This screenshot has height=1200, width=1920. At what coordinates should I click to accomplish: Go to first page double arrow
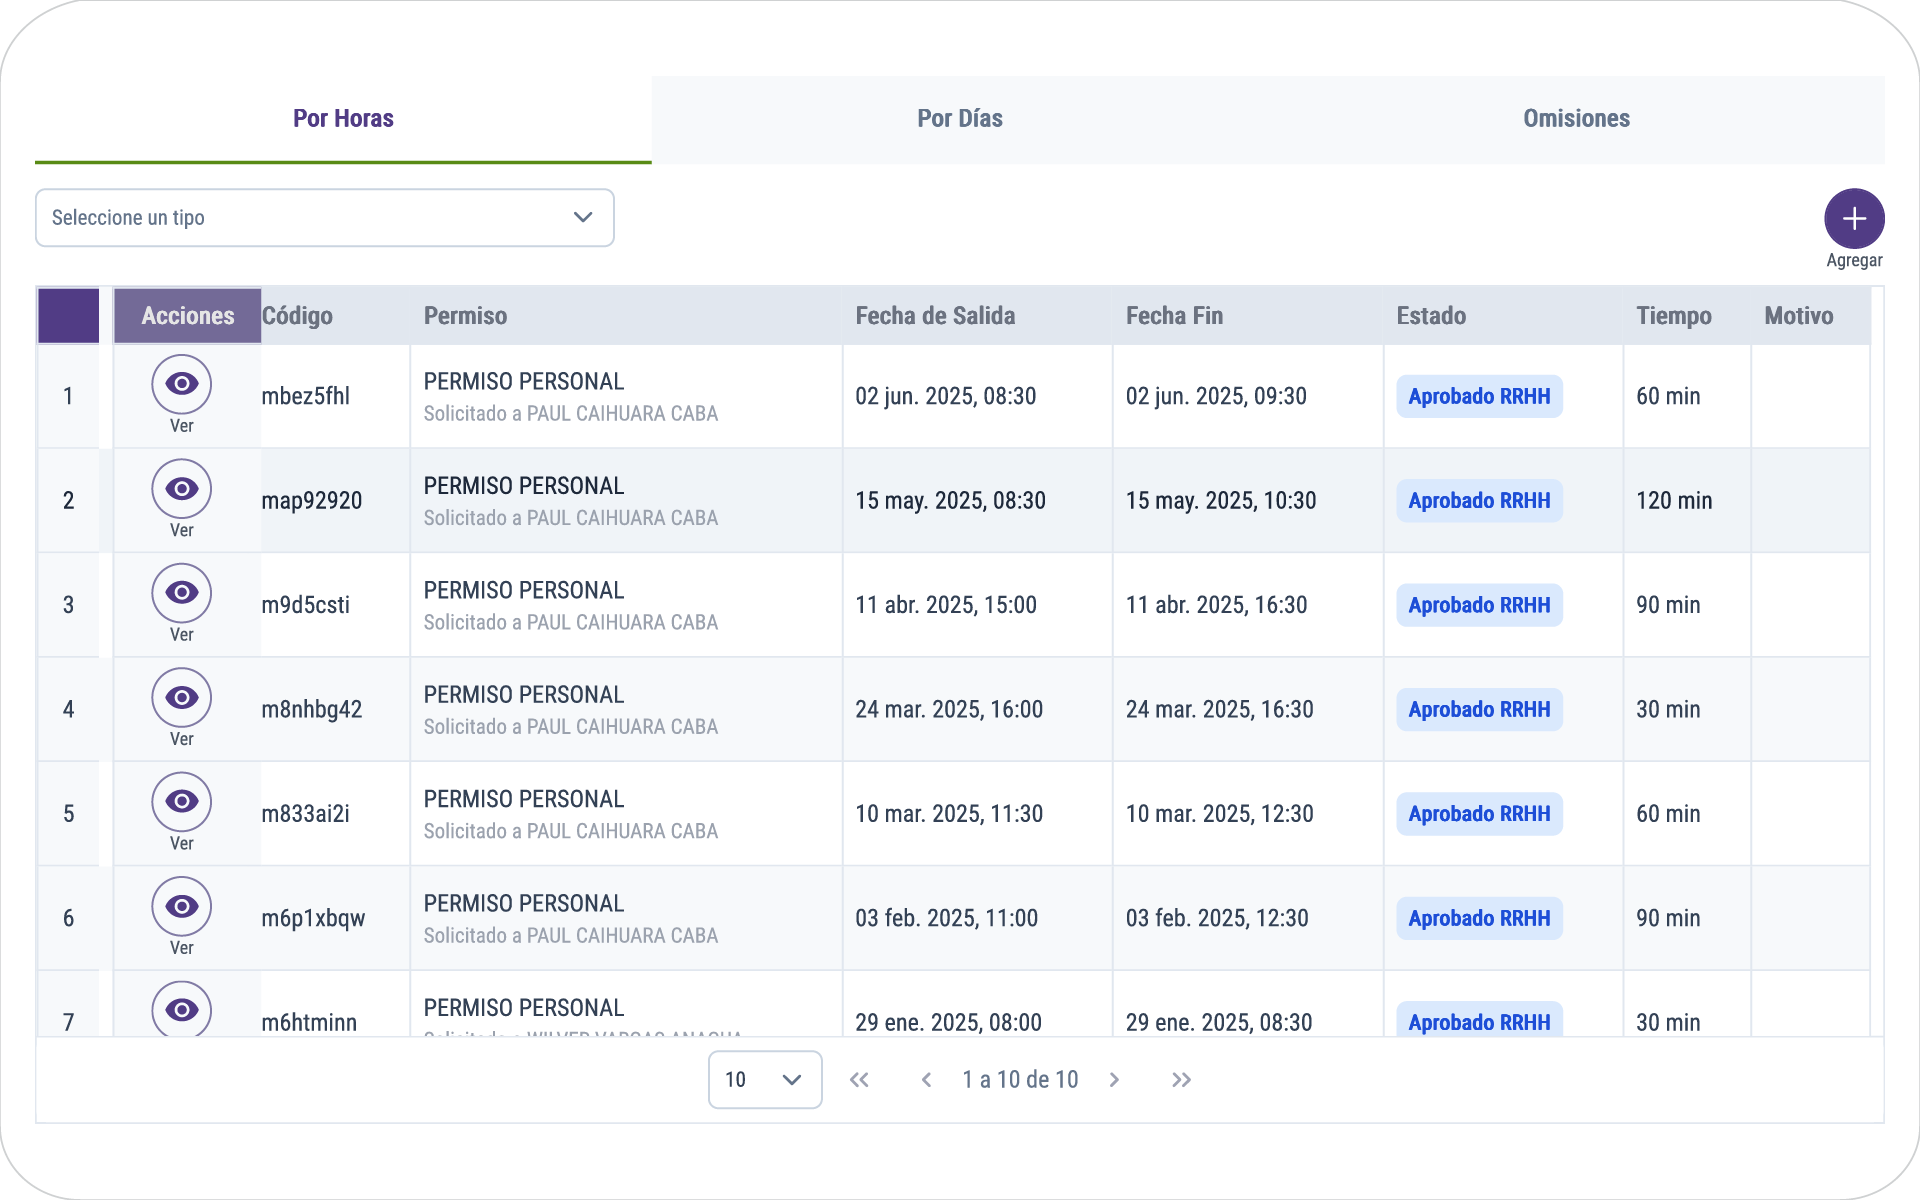point(859,1080)
